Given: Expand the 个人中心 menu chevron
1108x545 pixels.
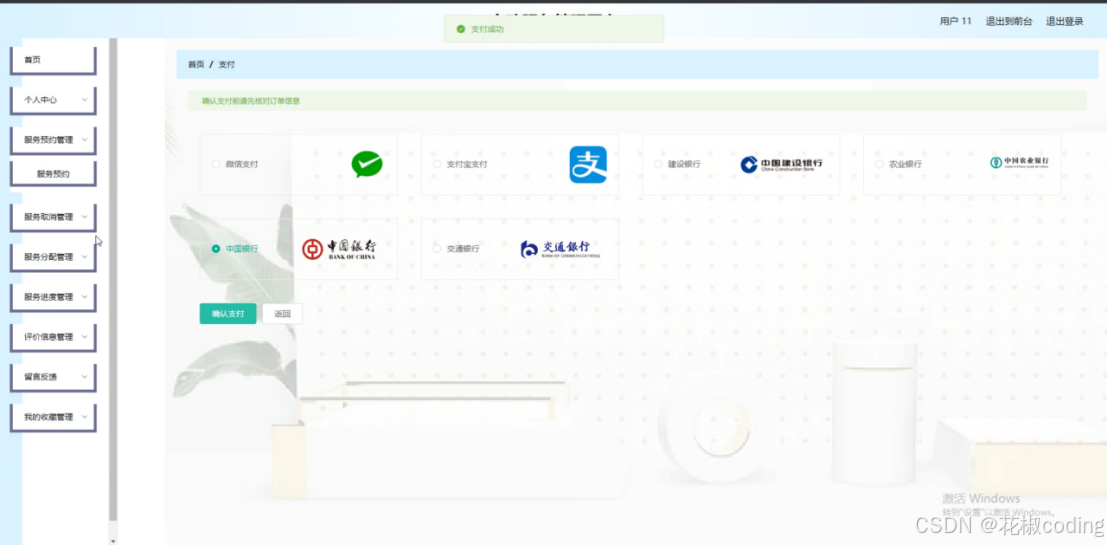Looking at the screenshot, I should pos(84,100).
